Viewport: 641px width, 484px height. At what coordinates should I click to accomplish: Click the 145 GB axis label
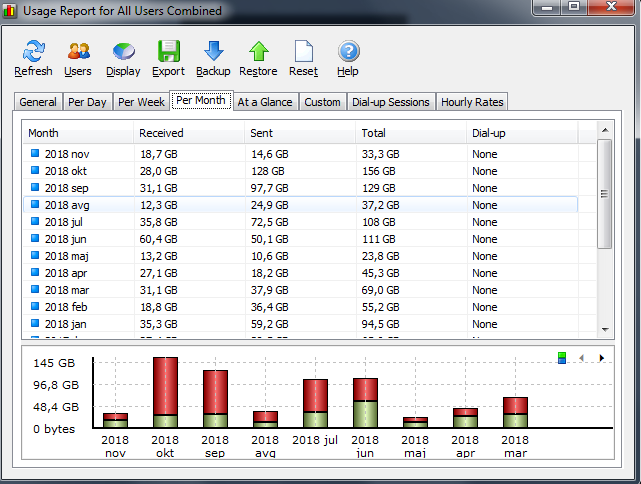tap(54, 363)
